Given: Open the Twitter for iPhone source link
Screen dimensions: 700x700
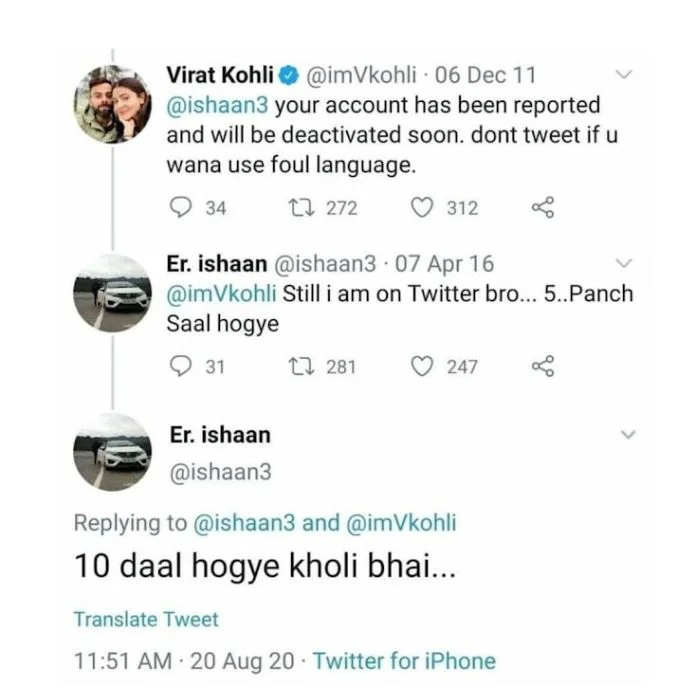Looking at the screenshot, I should coord(404,661).
